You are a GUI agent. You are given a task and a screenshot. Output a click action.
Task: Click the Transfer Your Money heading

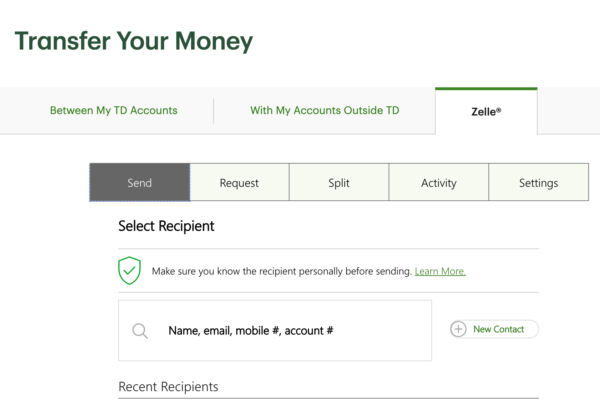[x=133, y=41]
